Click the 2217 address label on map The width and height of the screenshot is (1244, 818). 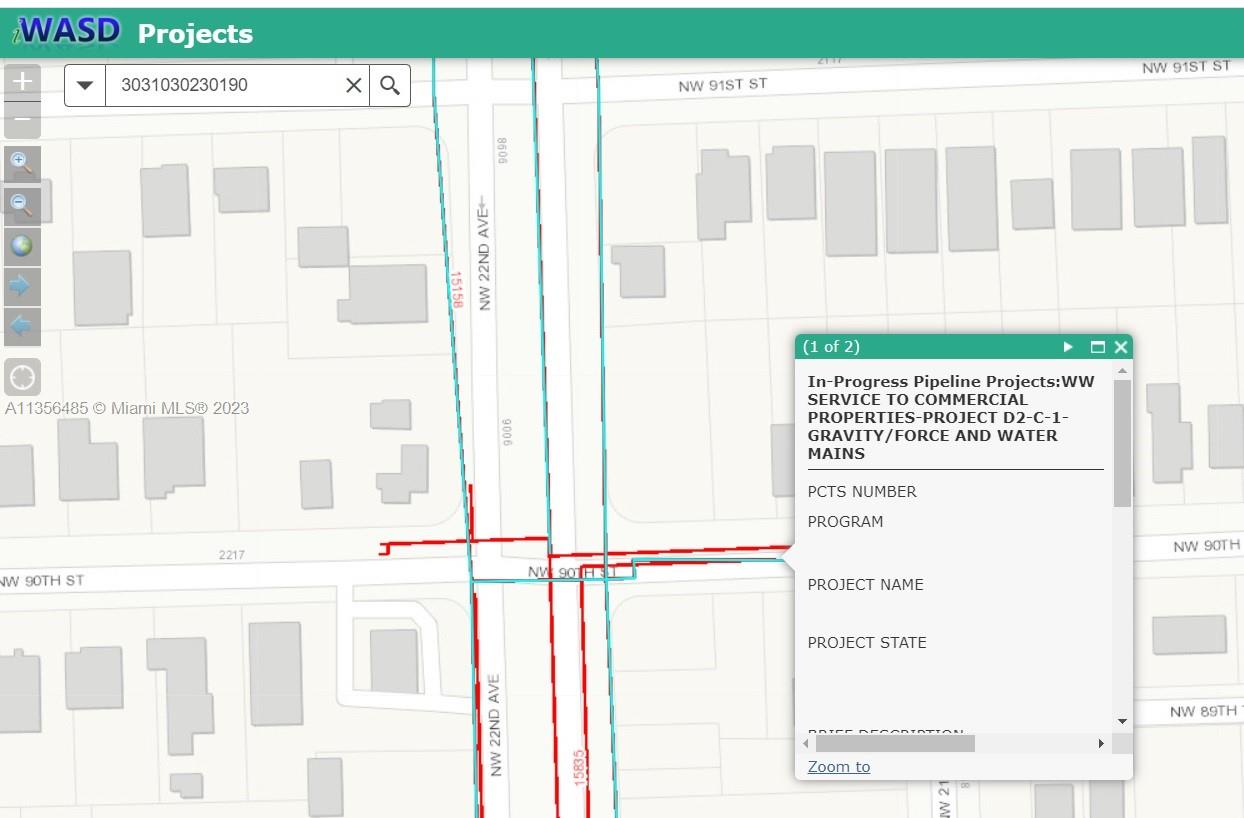[x=231, y=555]
